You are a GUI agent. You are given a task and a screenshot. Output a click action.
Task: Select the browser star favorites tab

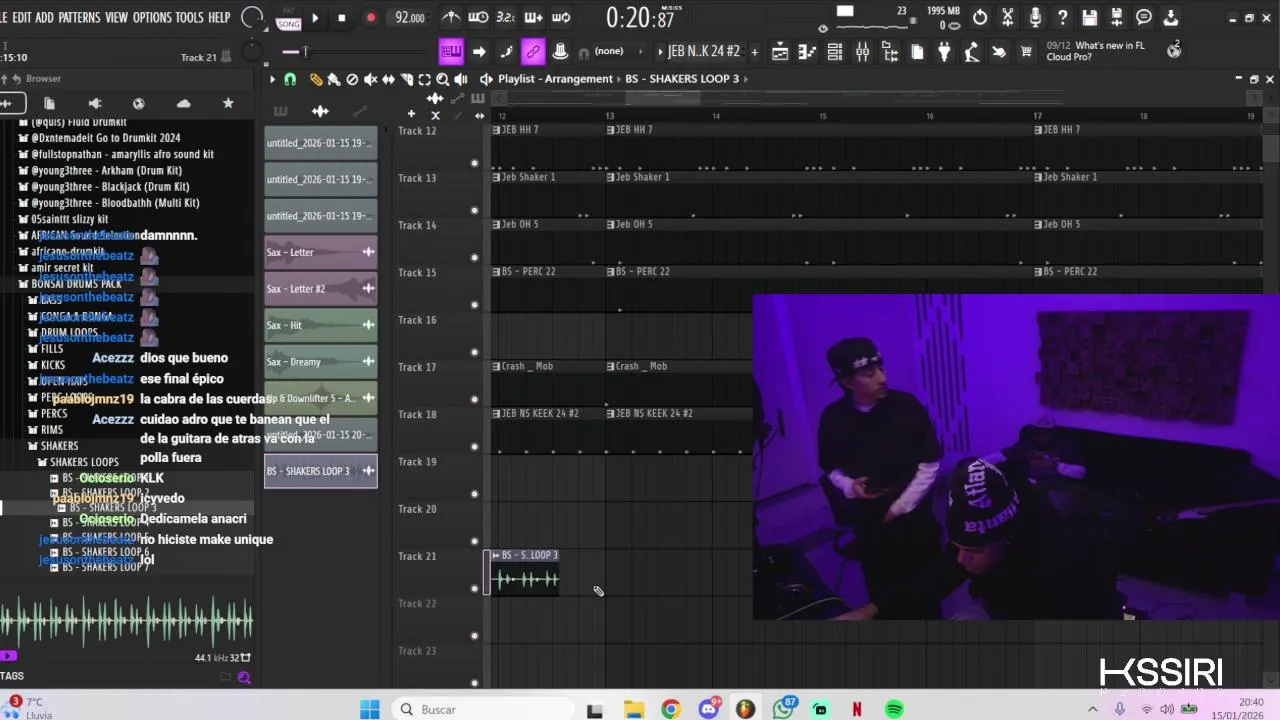point(228,103)
